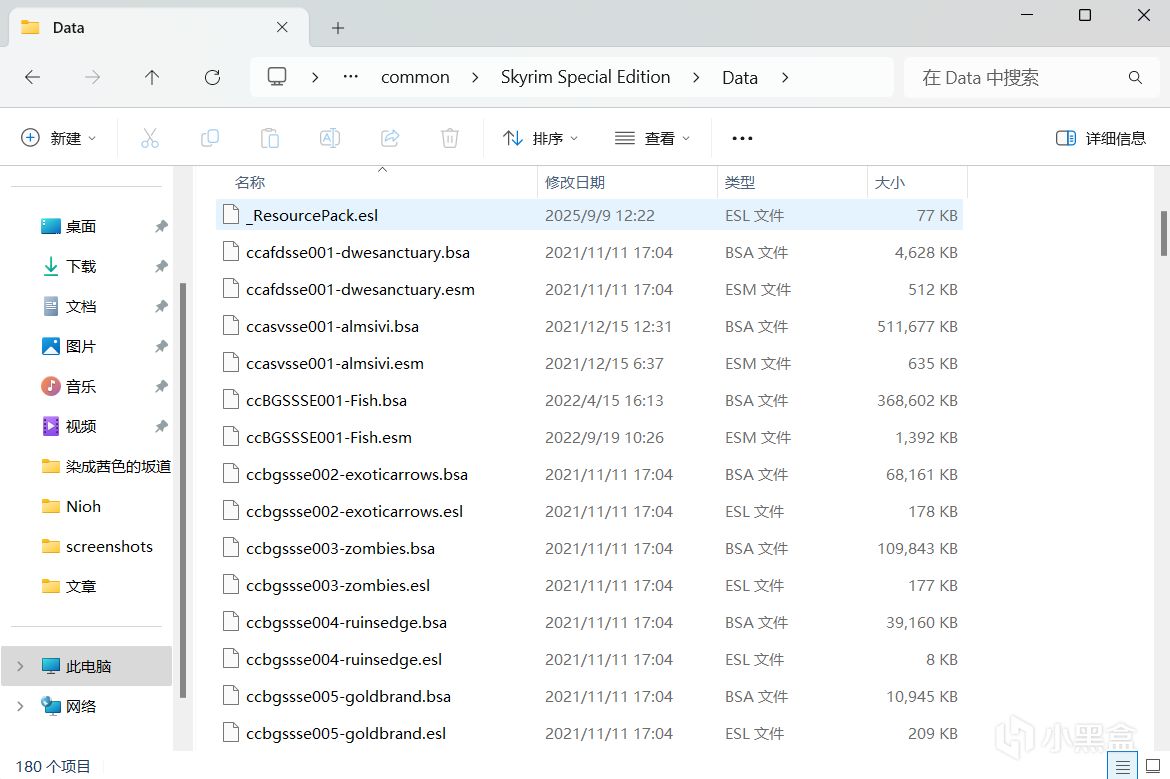Select ccbgssse005-goldbrand.esl file
The width and height of the screenshot is (1170, 779).
(x=589, y=733)
